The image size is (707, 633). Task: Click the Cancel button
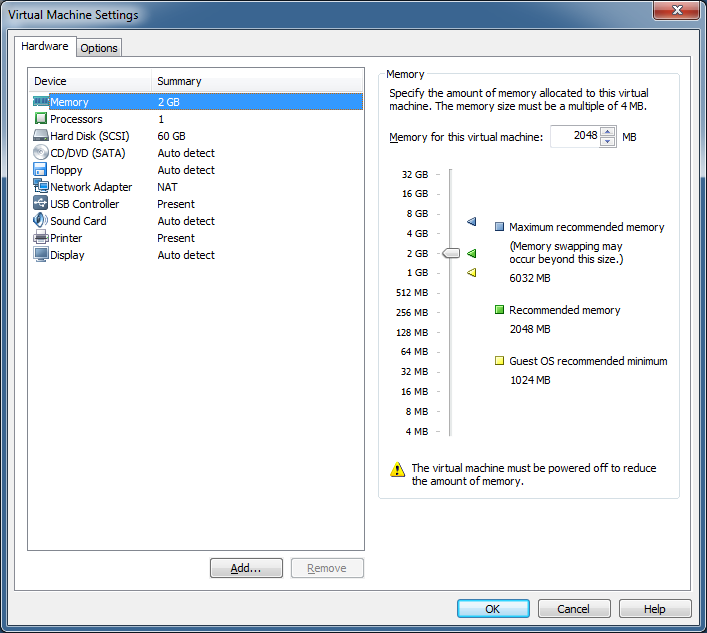tap(574, 609)
